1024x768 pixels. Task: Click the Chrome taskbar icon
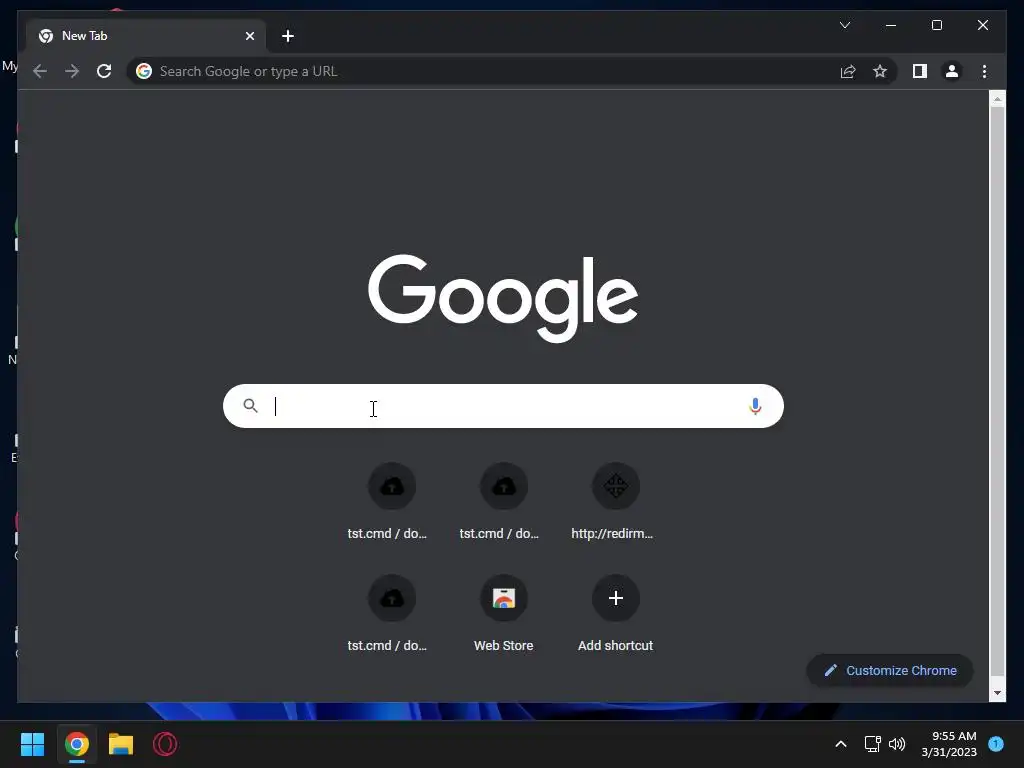point(76,744)
